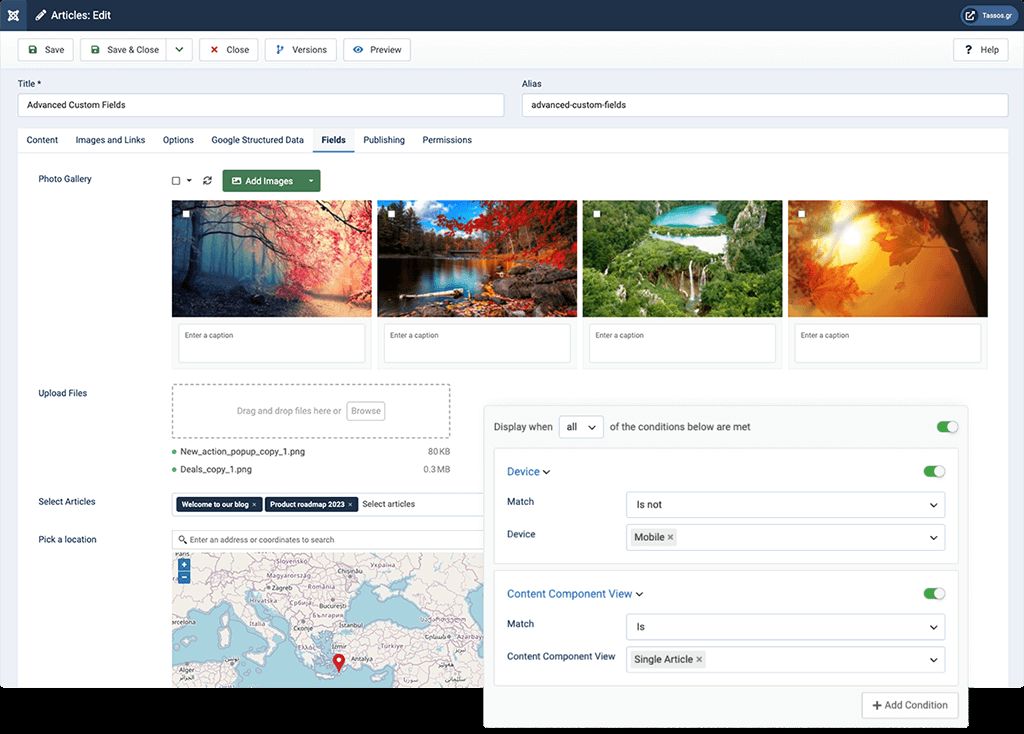Click caption field under waterfall image
Screen dimensions: 1024x734
click(682, 343)
